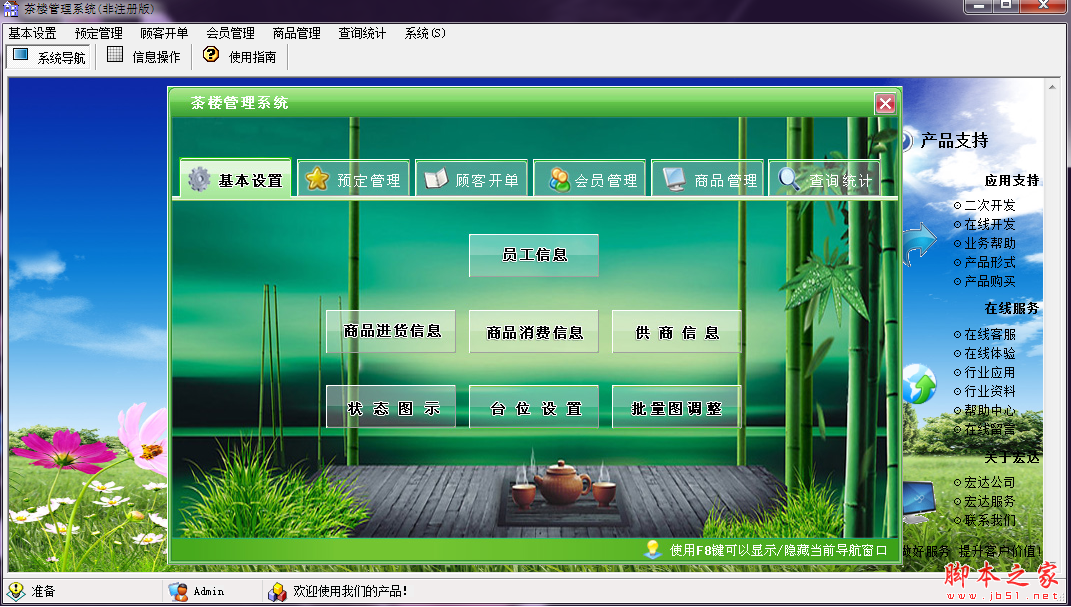This screenshot has height=607, width=1071.
Task: Select the 基本设置 tab
Action: click(x=236, y=178)
